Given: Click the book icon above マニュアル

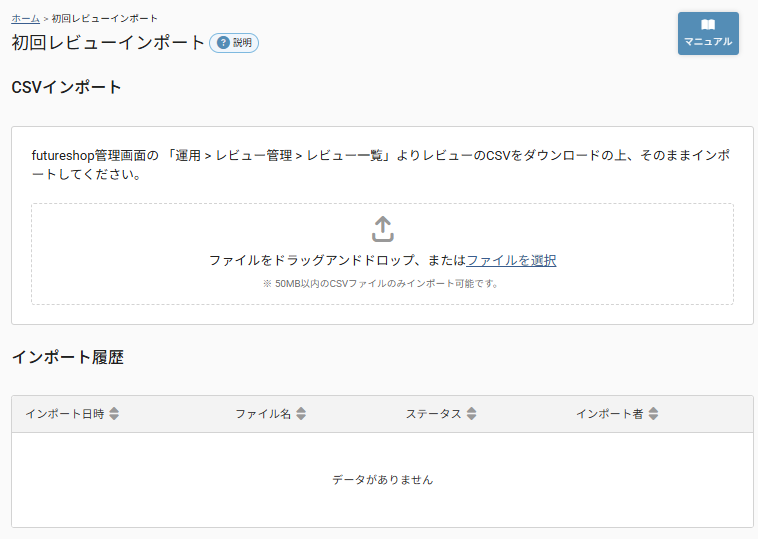Looking at the screenshot, I should point(708,24).
